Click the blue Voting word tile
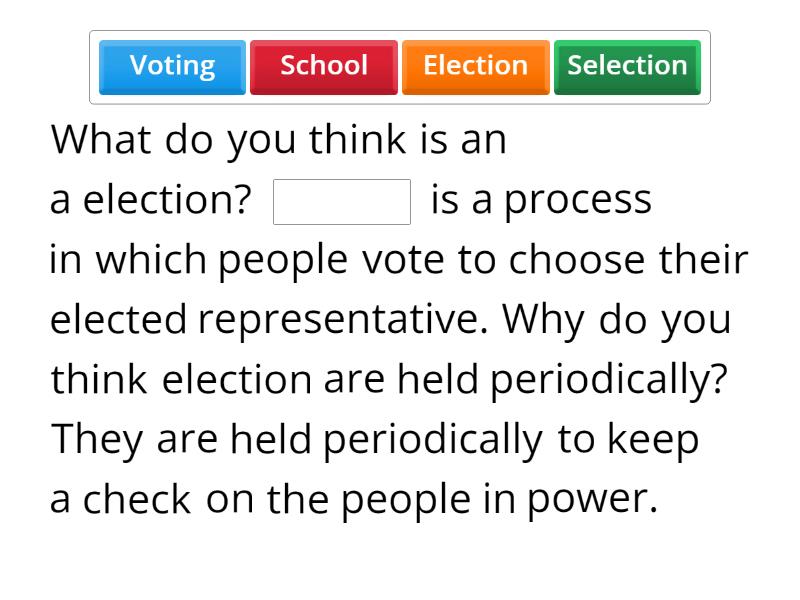 pyautogui.click(x=172, y=66)
